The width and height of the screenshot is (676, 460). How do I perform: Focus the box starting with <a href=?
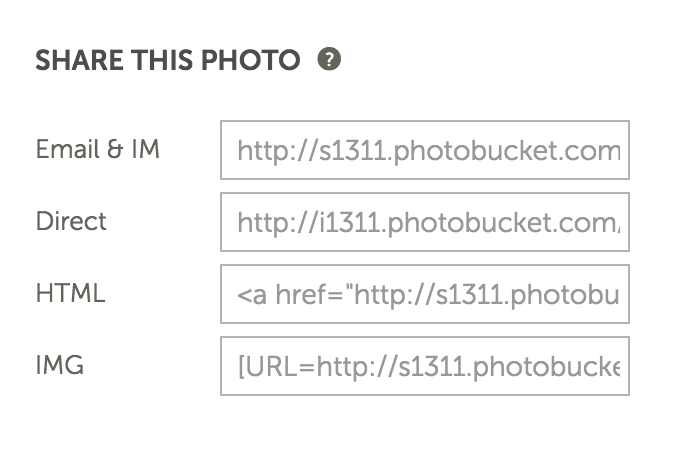425,294
